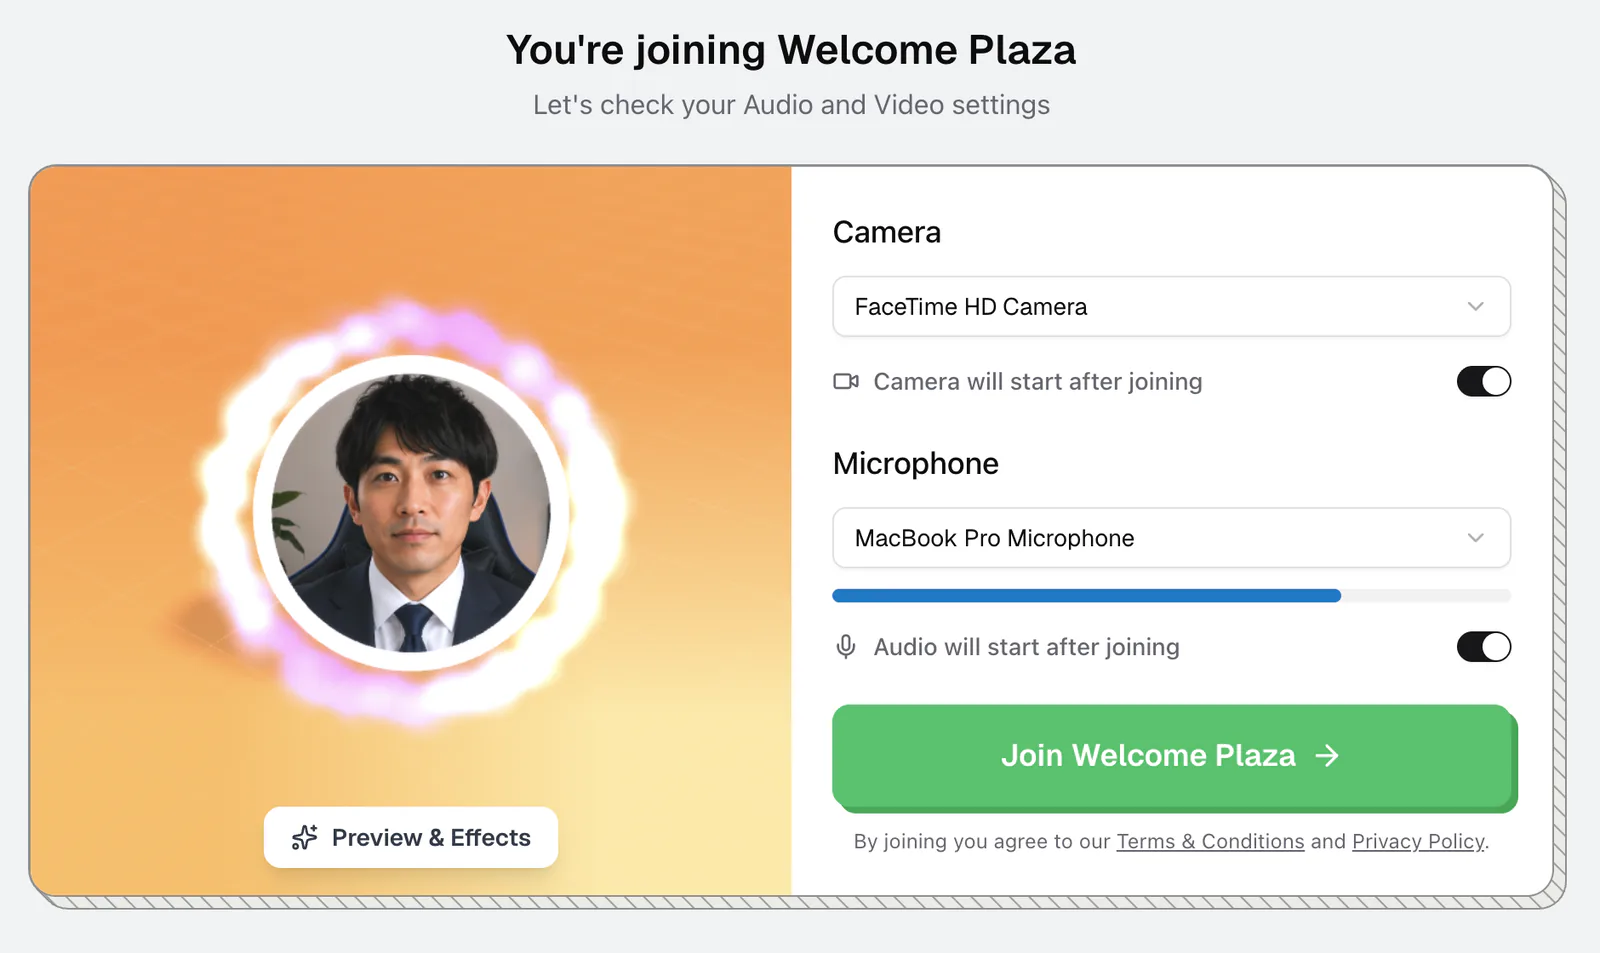Click the microphone level meter bar
Screen dimensions: 1600x953
pyautogui.click(x=1171, y=596)
